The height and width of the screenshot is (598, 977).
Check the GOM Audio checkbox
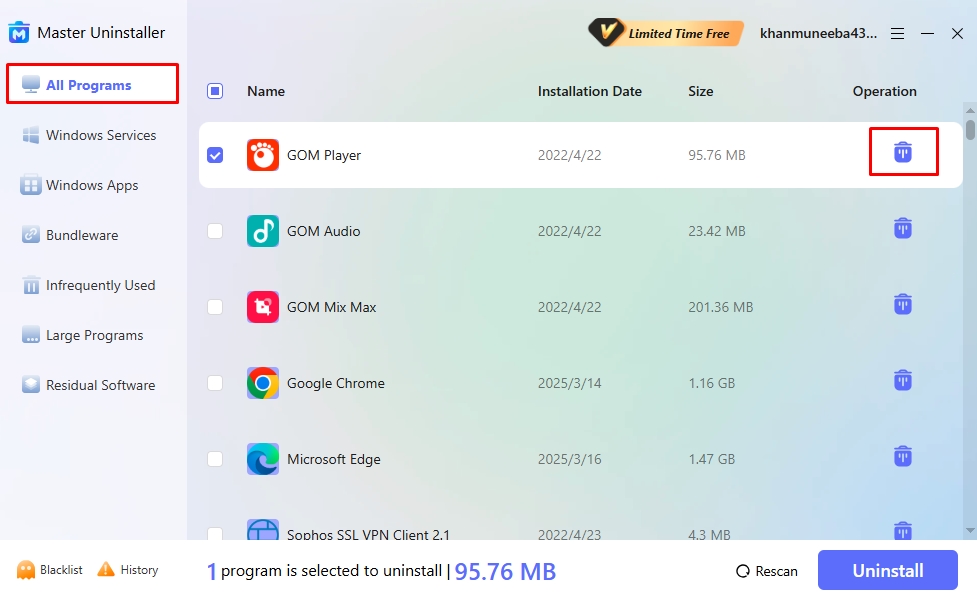click(x=215, y=231)
